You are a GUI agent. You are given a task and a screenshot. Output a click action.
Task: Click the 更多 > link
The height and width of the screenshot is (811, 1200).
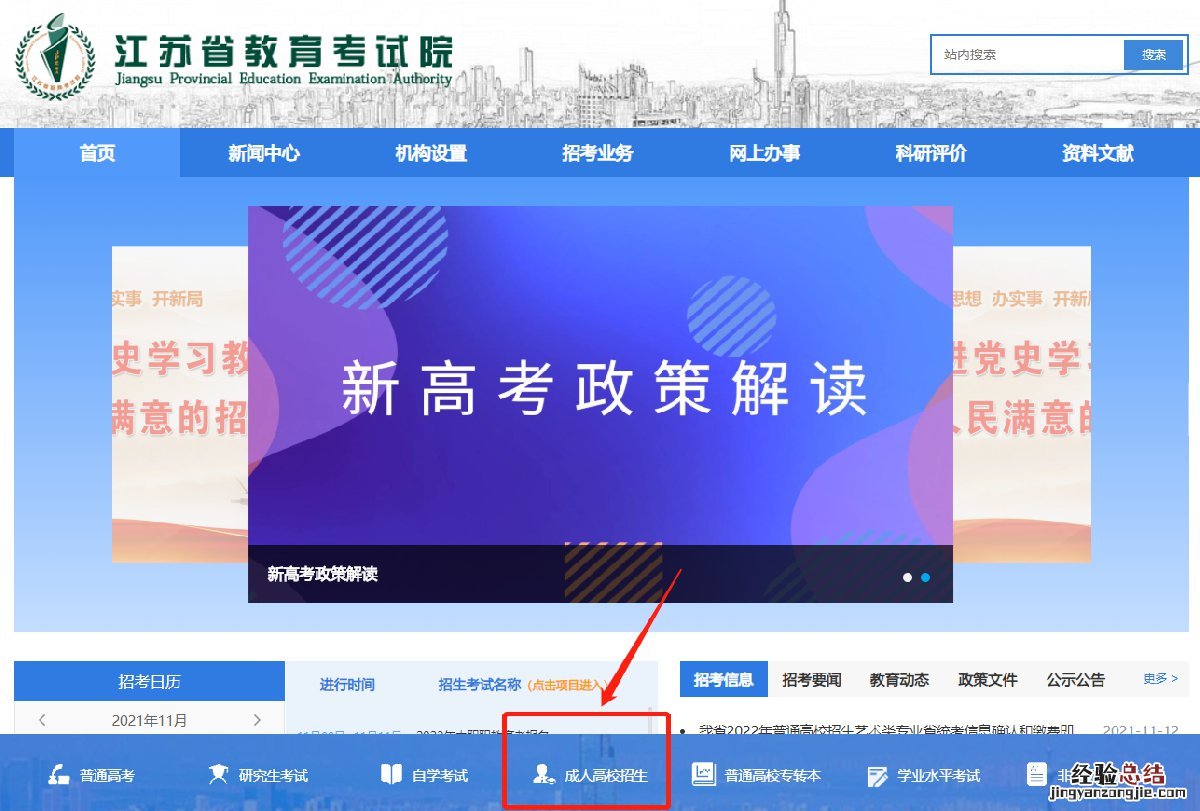[x=1160, y=679]
